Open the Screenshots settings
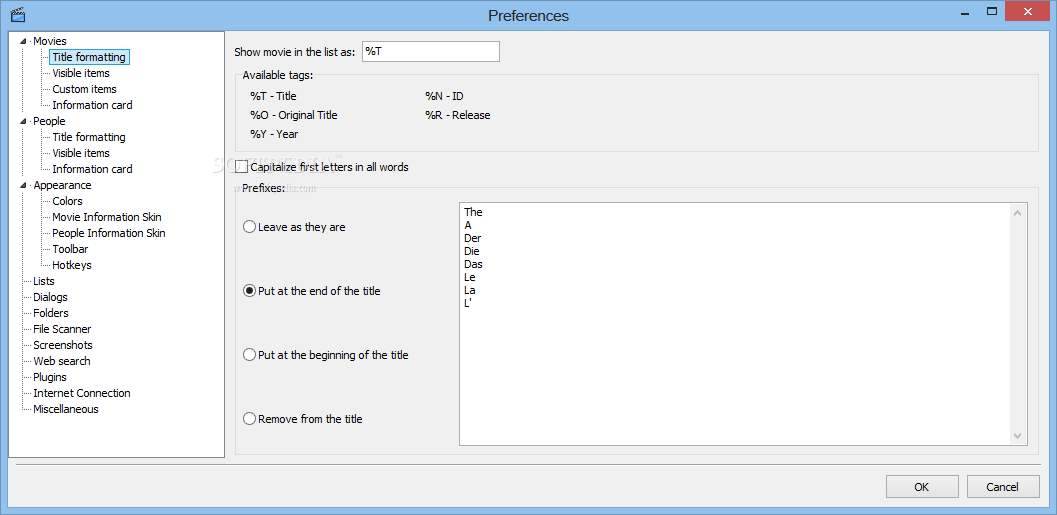 tap(63, 345)
